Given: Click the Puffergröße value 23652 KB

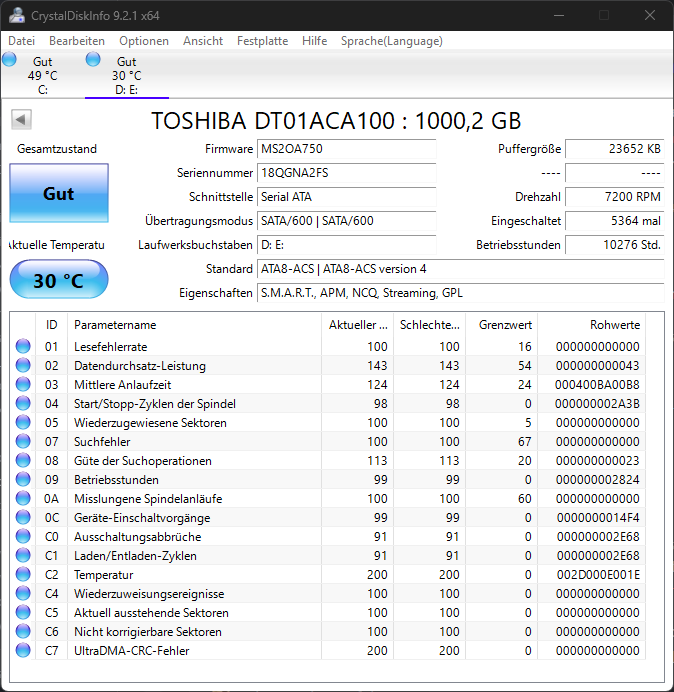Looking at the screenshot, I should [614, 149].
